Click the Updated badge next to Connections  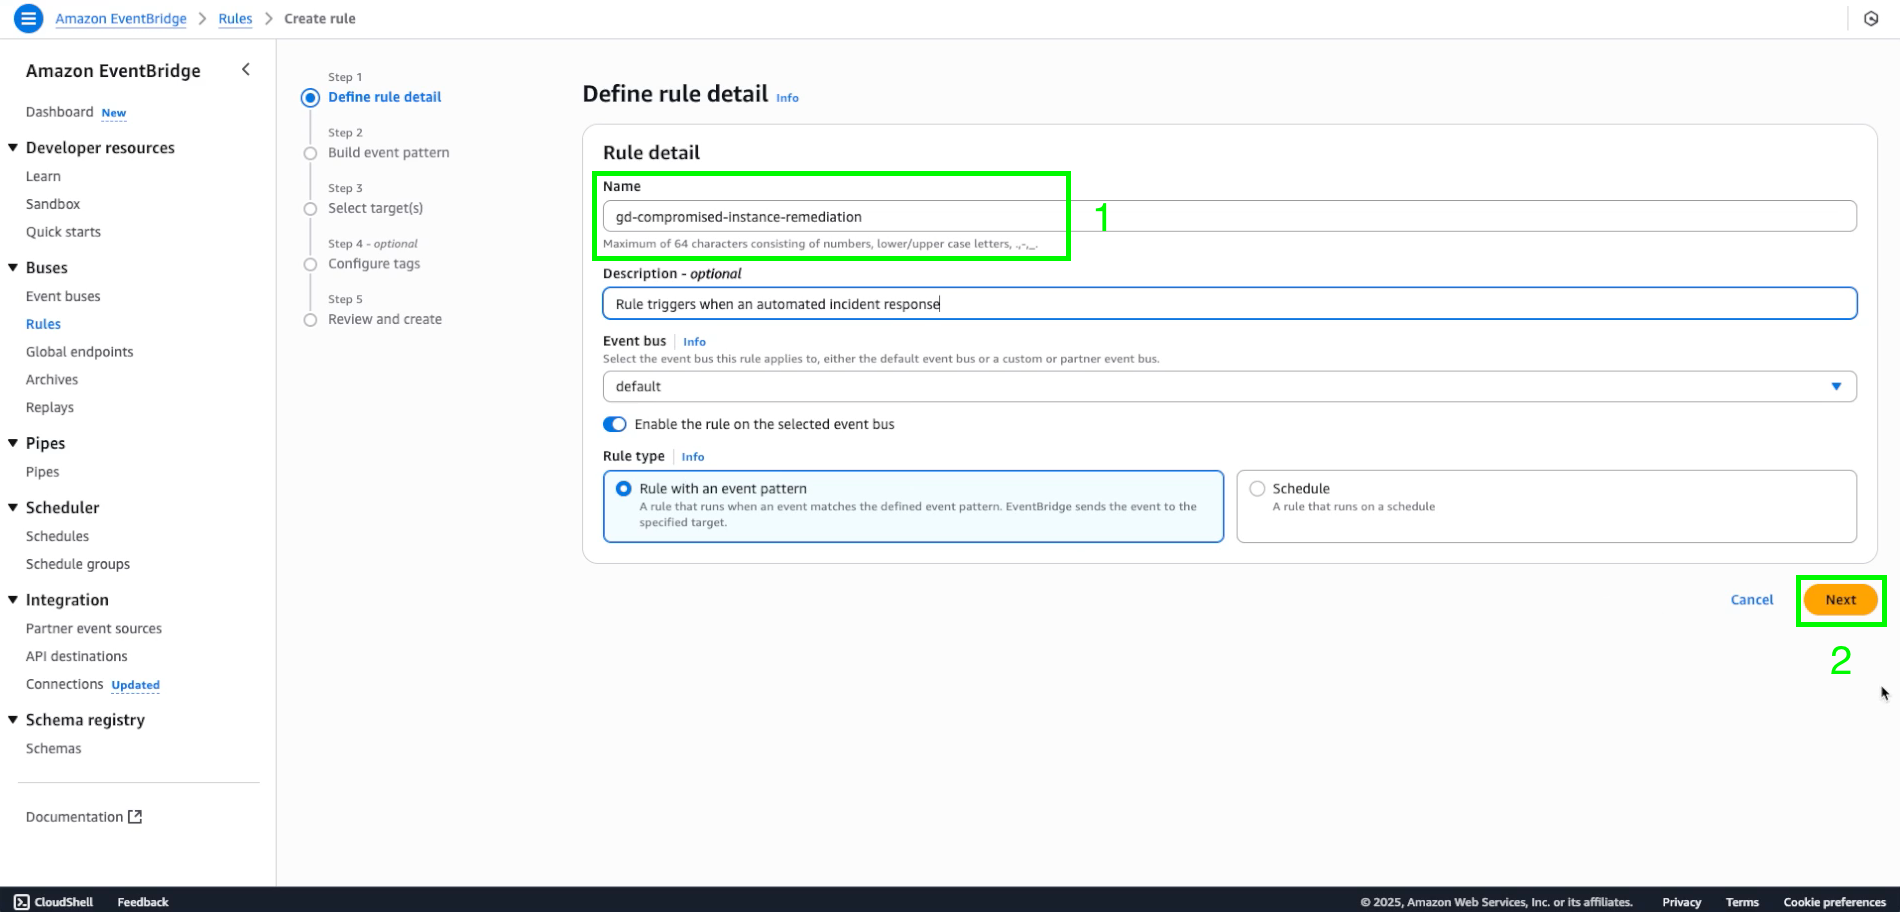[135, 685]
